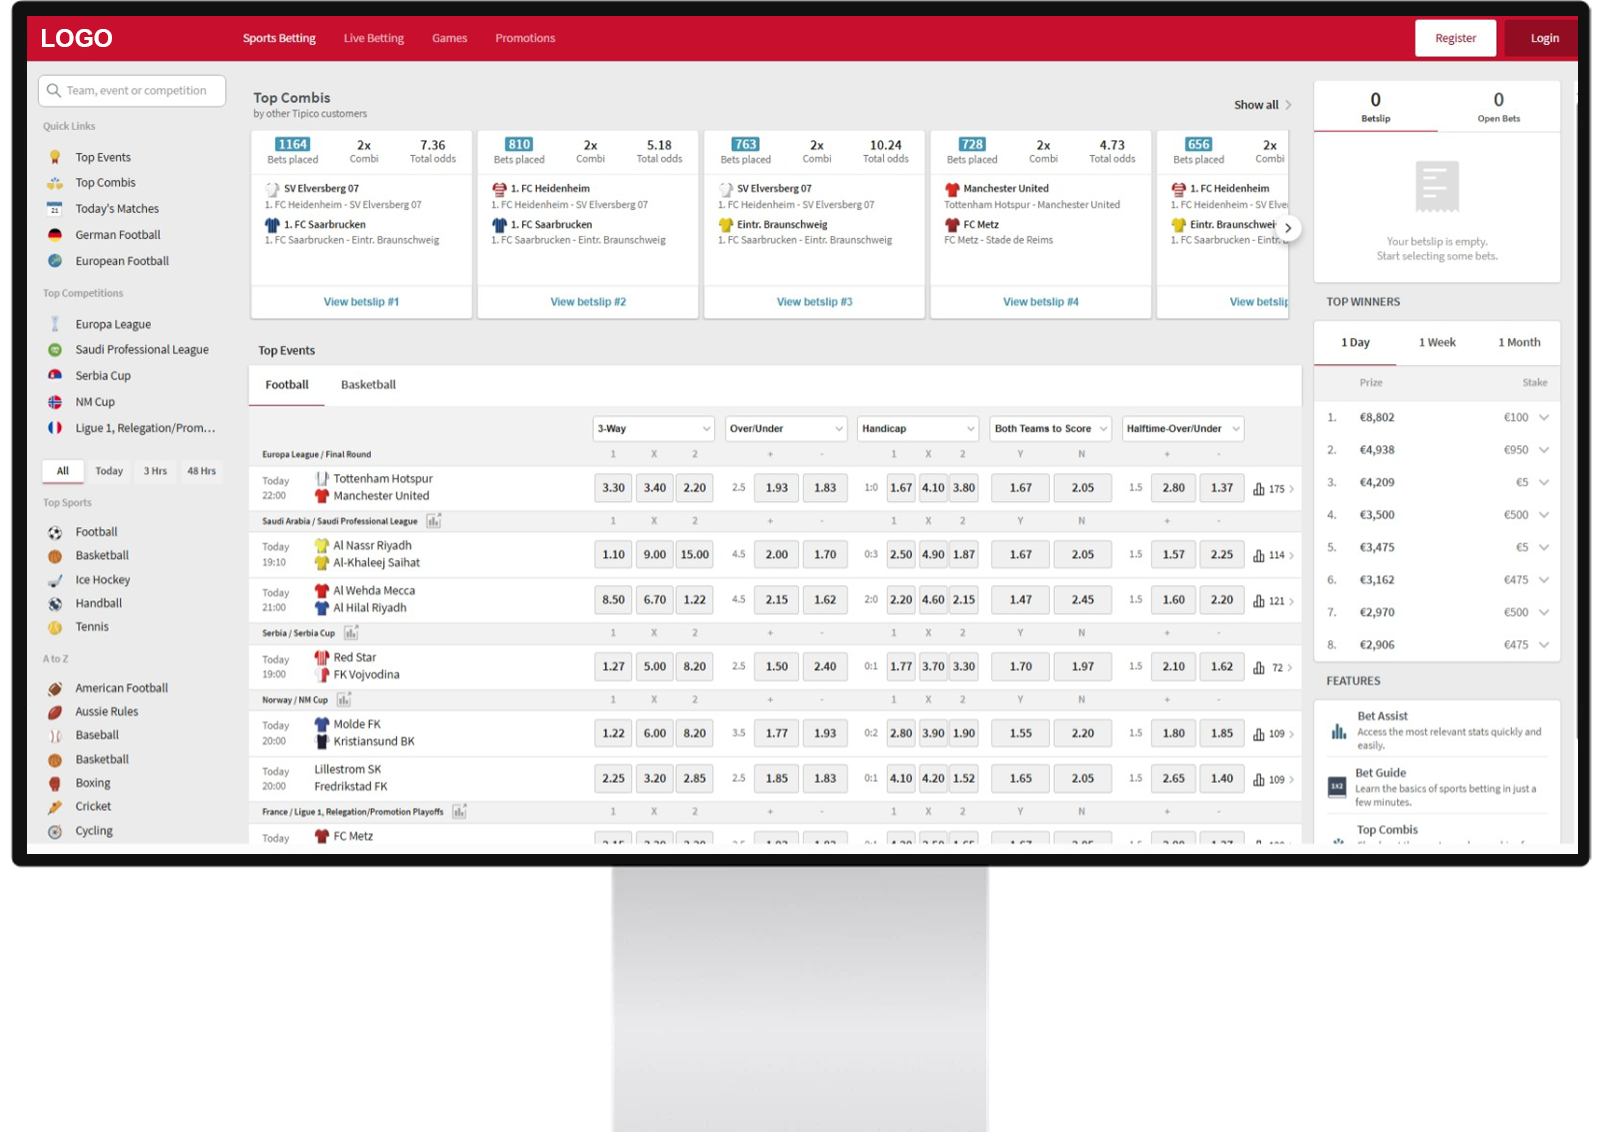Click the Today's Matches calendar icon
The image size is (1604, 1132).
tap(55, 209)
